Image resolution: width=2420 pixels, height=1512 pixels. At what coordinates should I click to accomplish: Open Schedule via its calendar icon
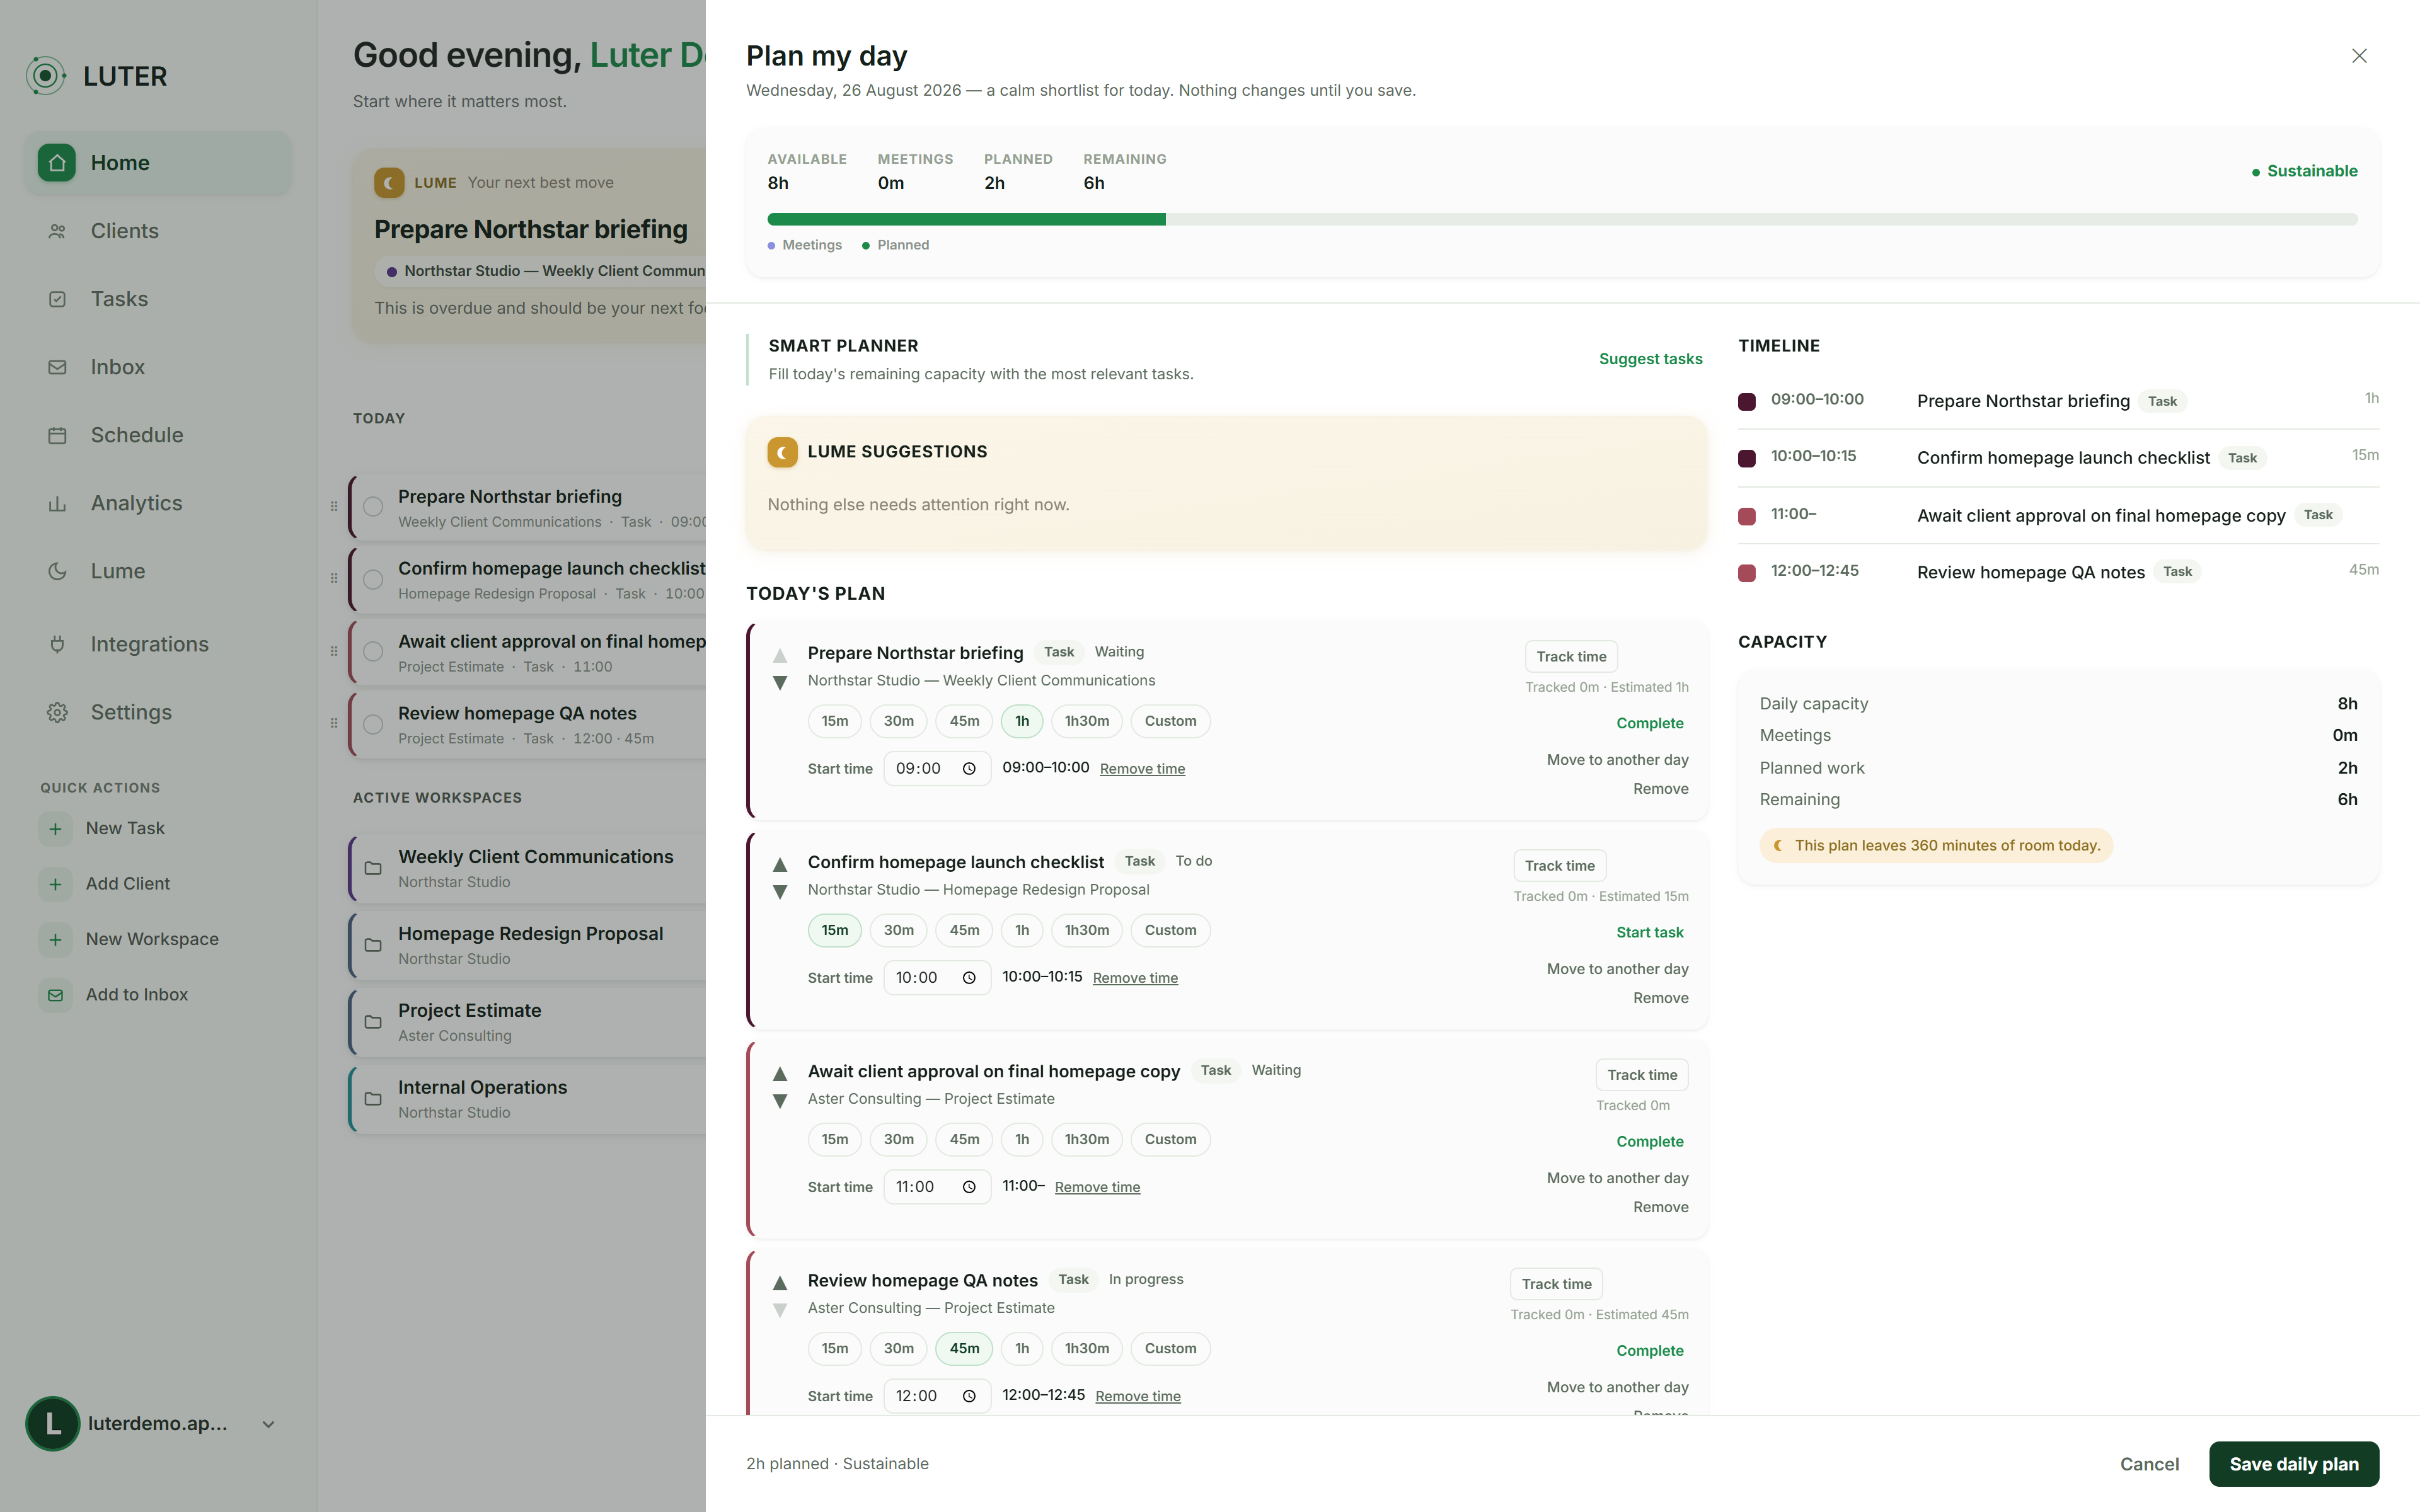tap(57, 435)
